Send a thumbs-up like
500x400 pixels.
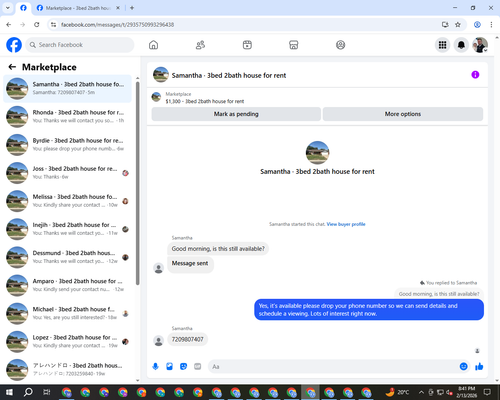(479, 367)
